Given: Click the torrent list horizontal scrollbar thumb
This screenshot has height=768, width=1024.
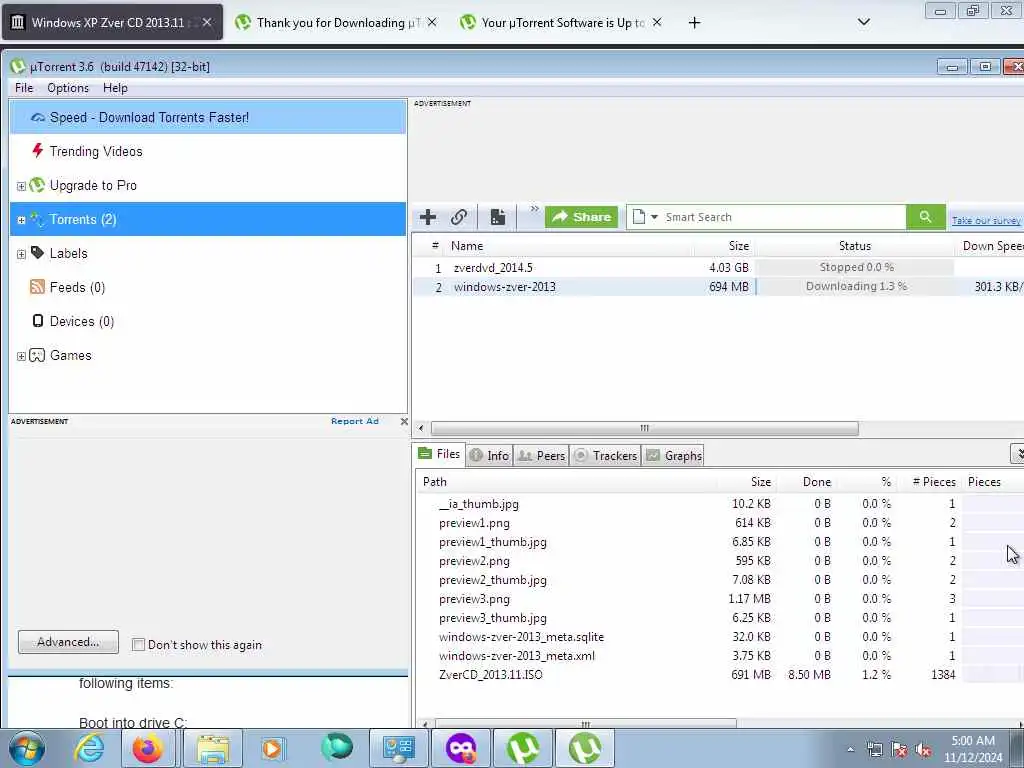Looking at the screenshot, I should click(645, 428).
